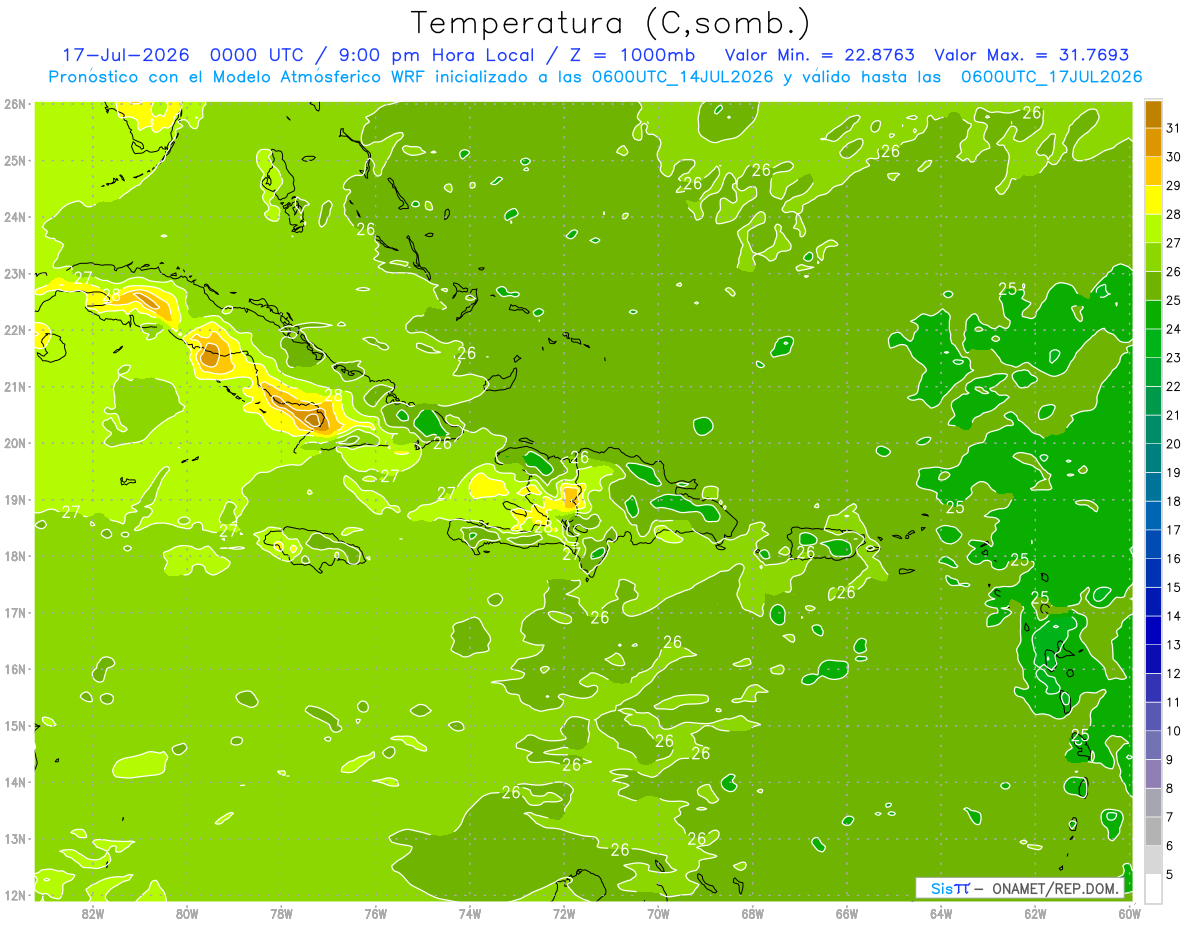Click the yellow colorbar segment between 28 and 29
Screen dimensions: 1200x927
1153,200
